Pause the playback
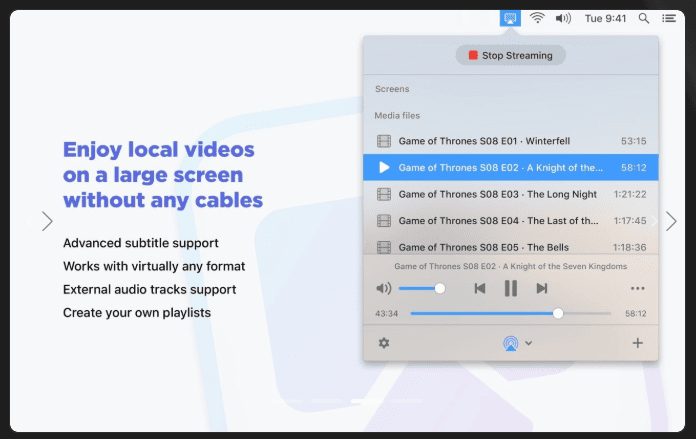Screen dimensions: 696x439 tap(510, 289)
